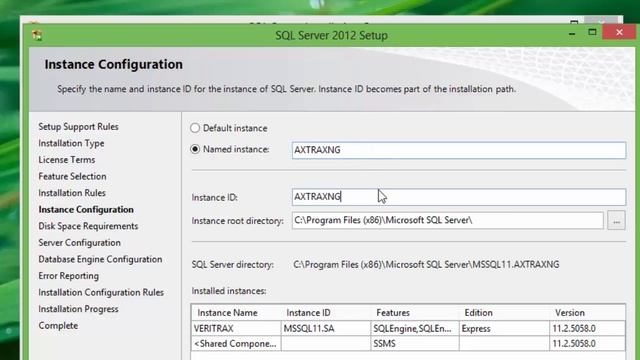Select the VERITRAX instance row
This screenshot has height=360, width=640.
click(x=408, y=329)
